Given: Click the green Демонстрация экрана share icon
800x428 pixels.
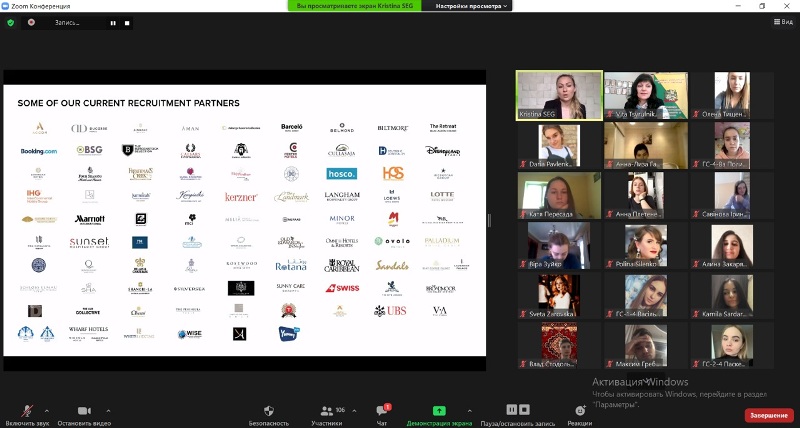Looking at the screenshot, I should 439,411.
